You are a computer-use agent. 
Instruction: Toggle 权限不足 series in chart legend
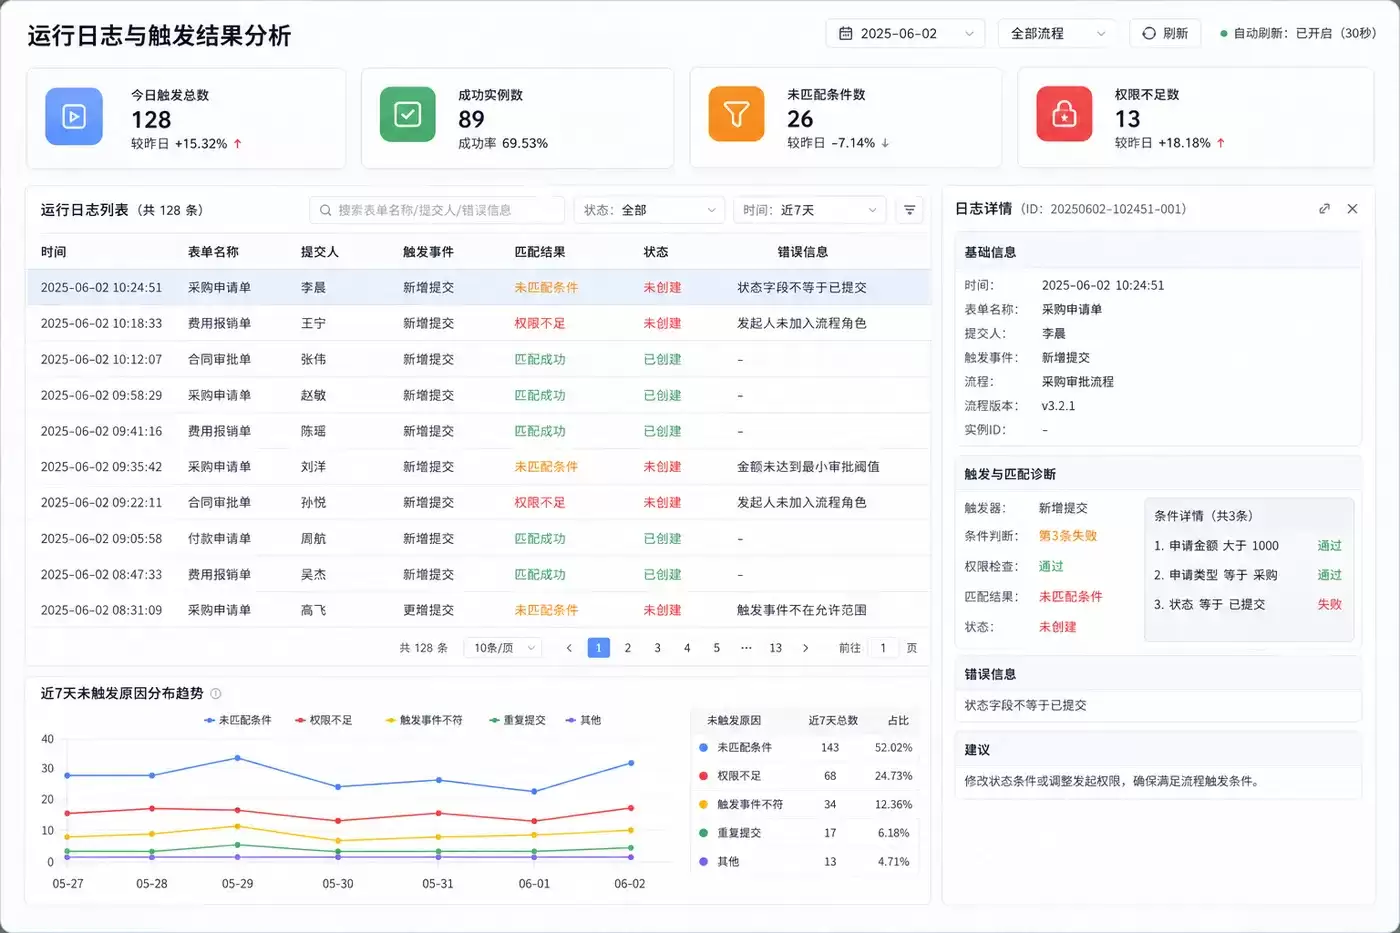coord(323,720)
